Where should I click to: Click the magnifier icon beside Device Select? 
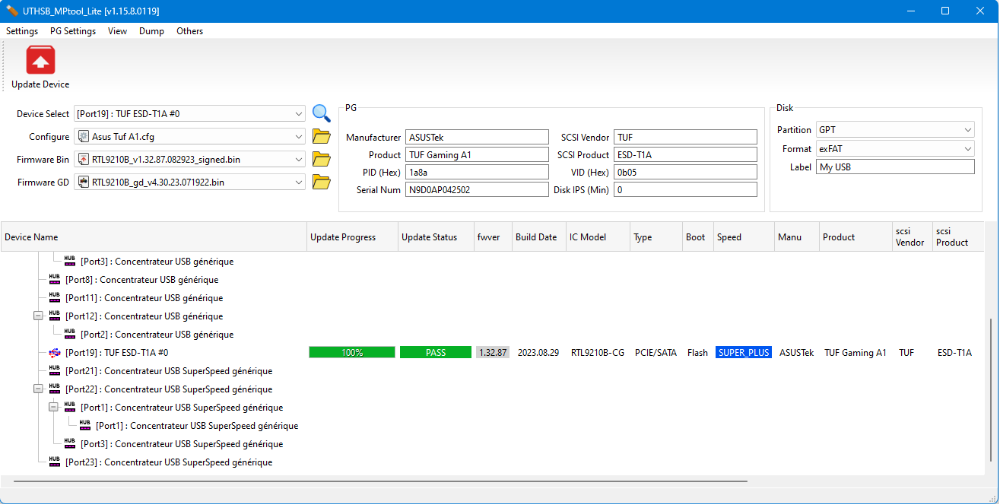point(321,113)
